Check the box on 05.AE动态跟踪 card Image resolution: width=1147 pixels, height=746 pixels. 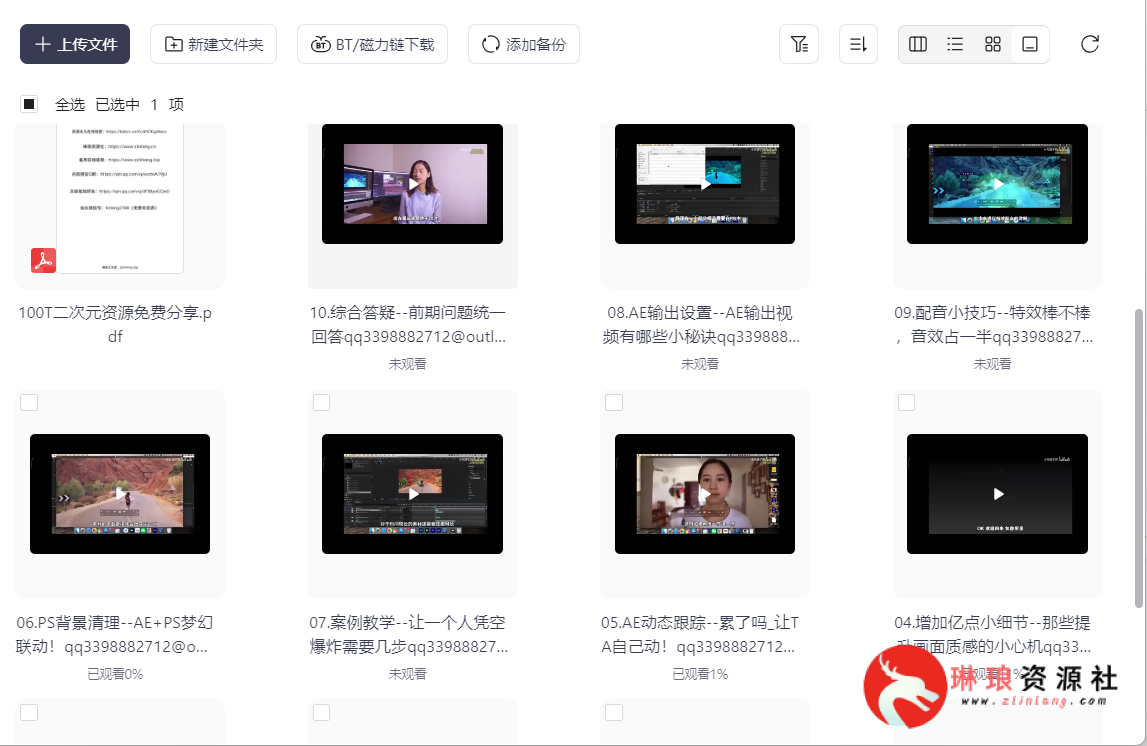coord(614,402)
